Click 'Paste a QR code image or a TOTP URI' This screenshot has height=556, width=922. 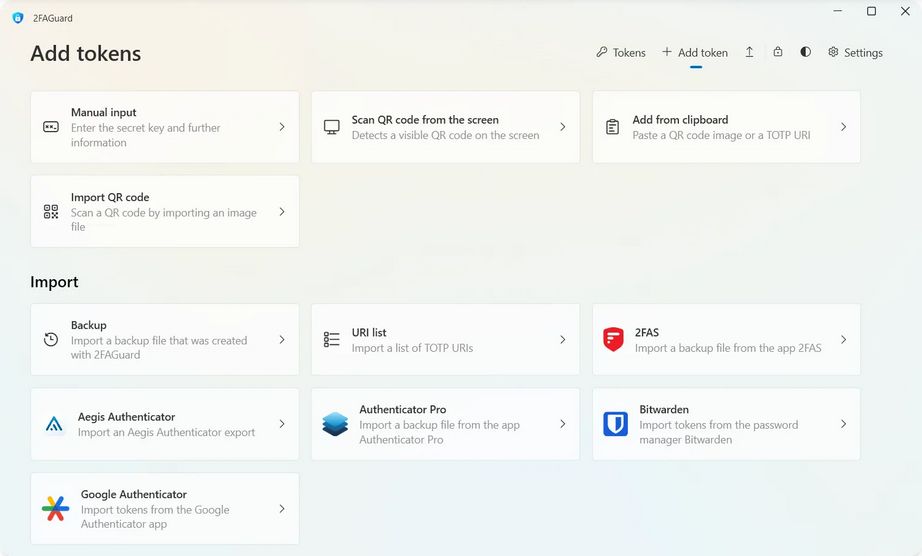pyautogui.click(x=721, y=135)
